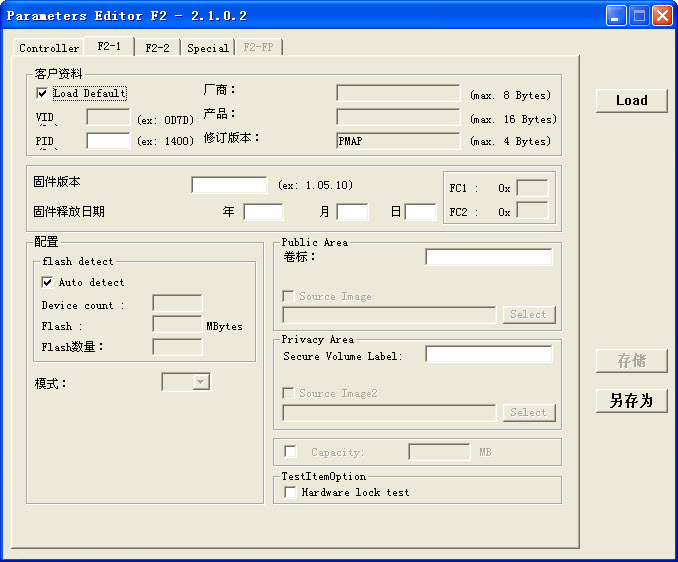Click the F2-1 tab
678x562 pixels.
(x=109, y=46)
